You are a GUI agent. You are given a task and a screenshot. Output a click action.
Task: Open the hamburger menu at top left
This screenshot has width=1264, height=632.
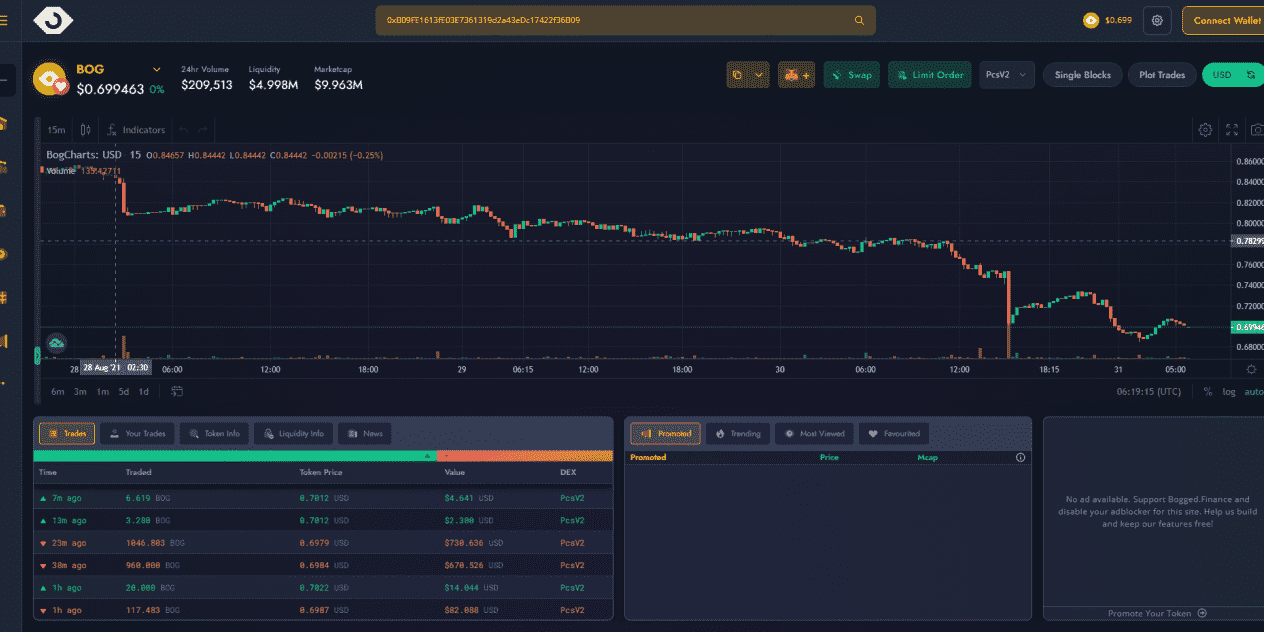(x=4, y=20)
